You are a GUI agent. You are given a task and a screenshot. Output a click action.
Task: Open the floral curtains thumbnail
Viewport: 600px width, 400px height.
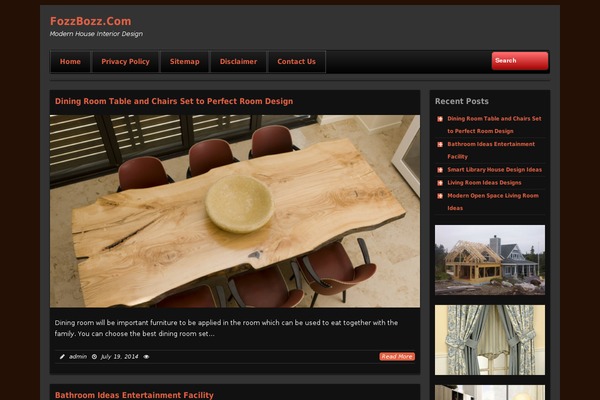click(490, 340)
